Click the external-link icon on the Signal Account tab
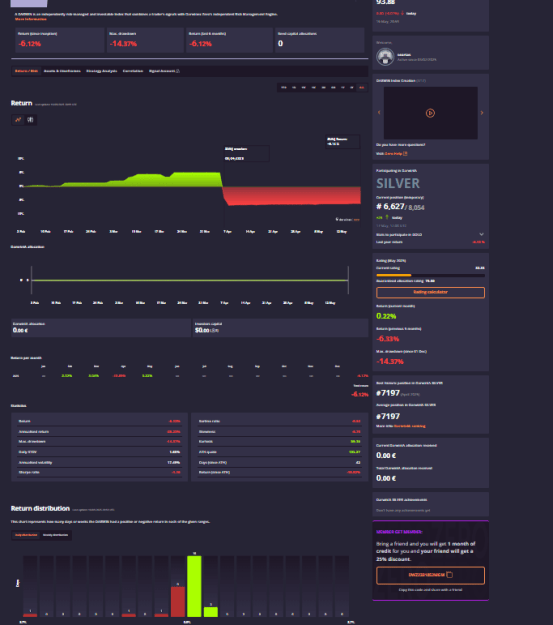Screen dimensions: 553x625 pyautogui.click(x=178, y=71)
